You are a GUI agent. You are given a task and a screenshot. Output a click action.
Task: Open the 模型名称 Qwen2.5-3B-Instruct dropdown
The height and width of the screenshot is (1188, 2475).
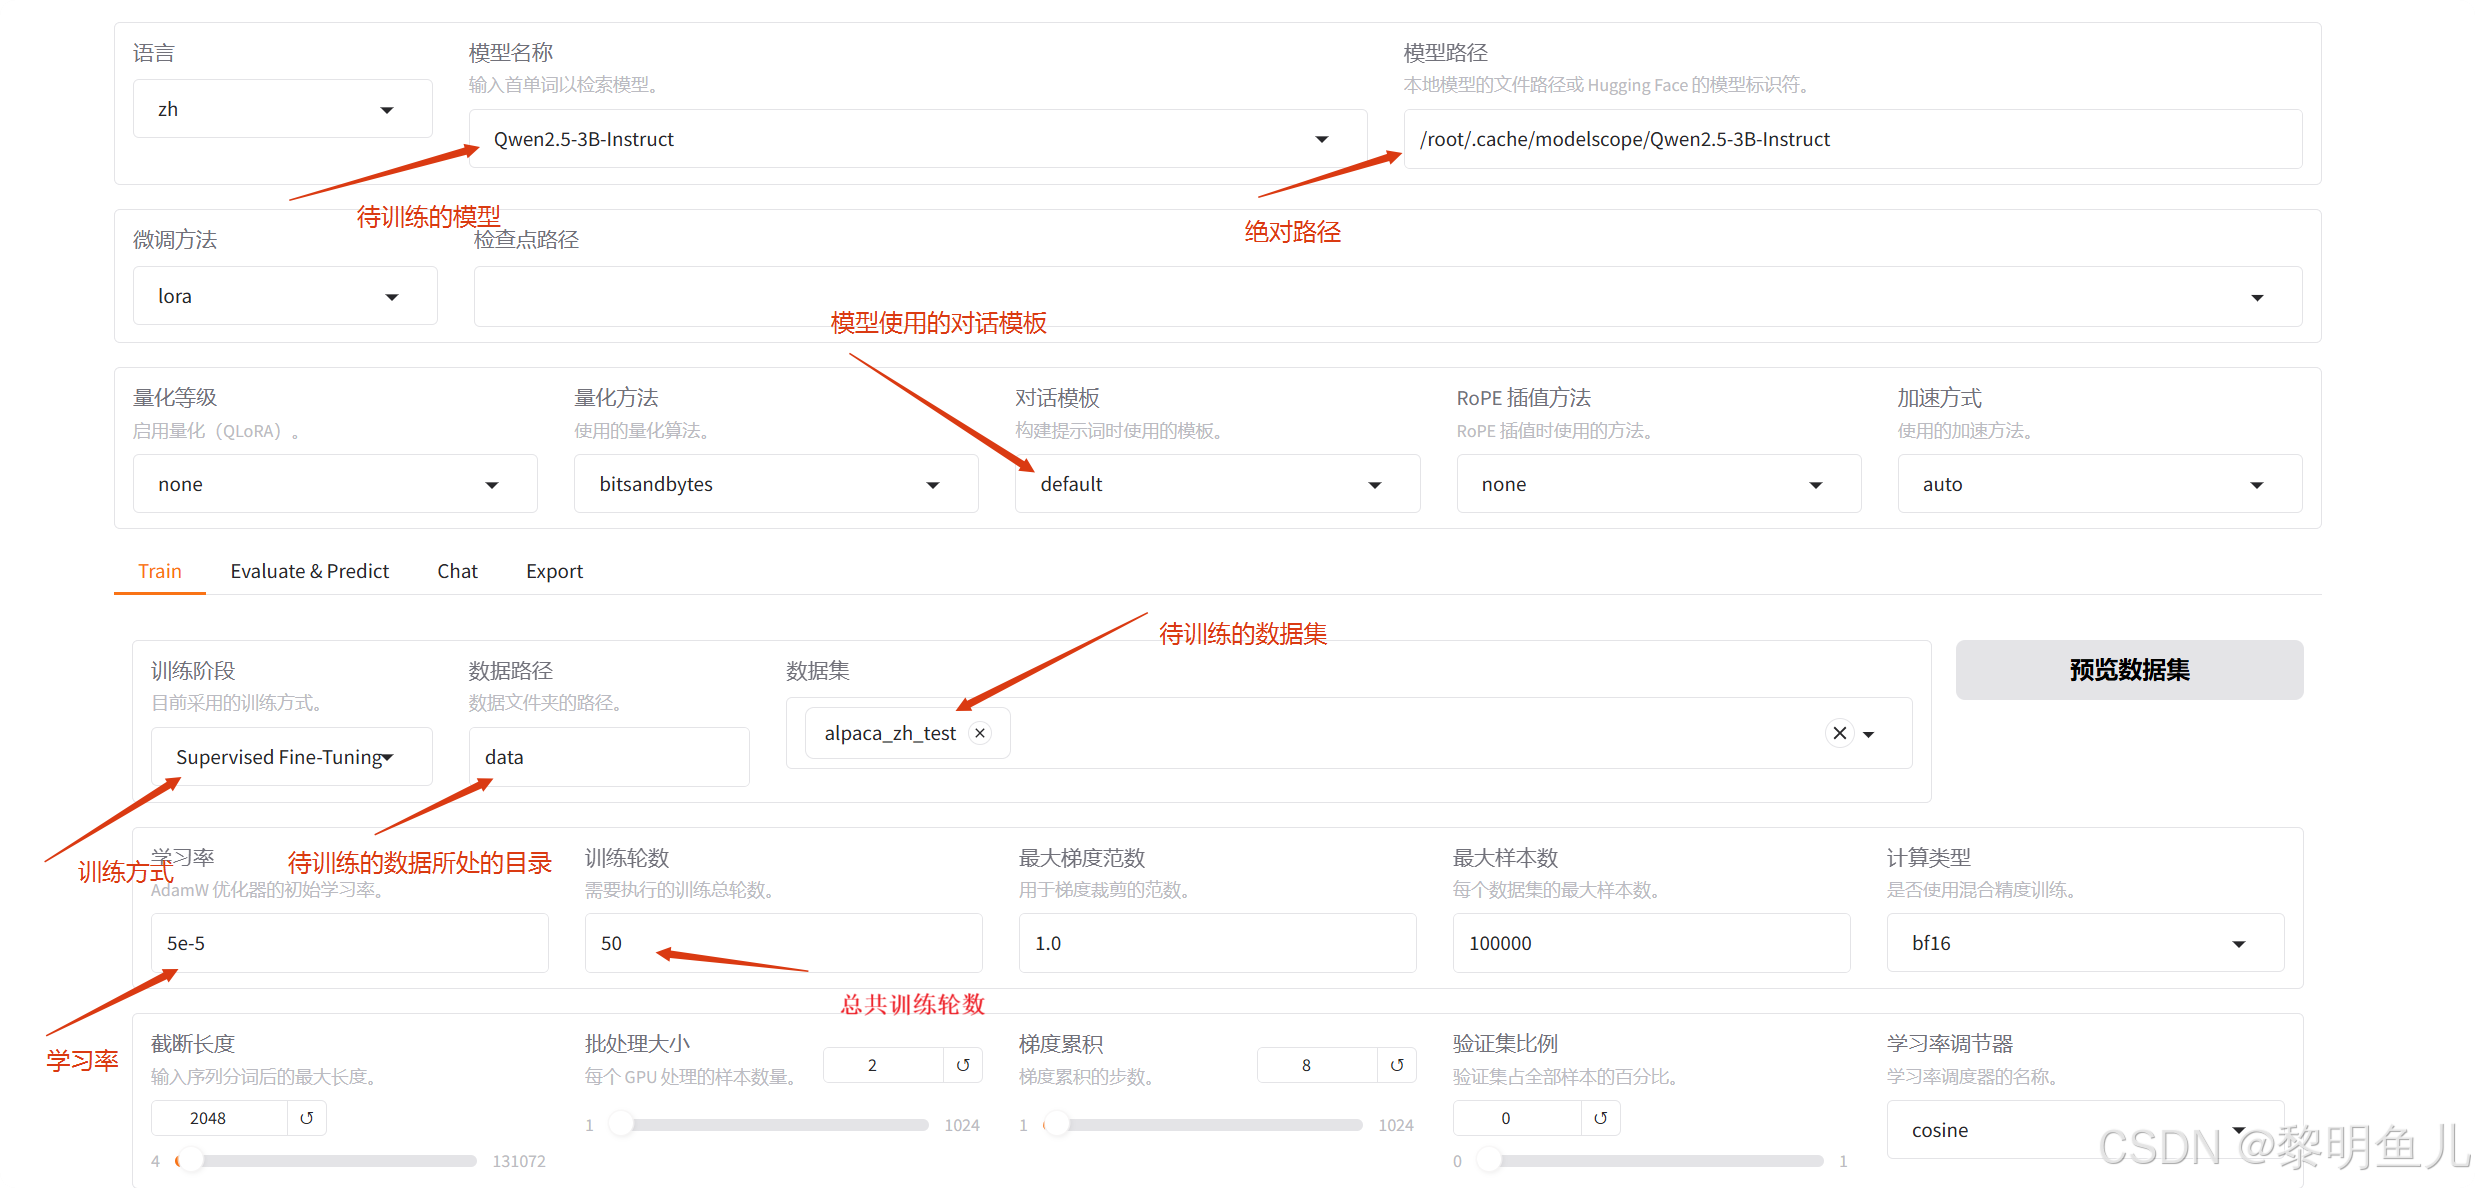1321,139
